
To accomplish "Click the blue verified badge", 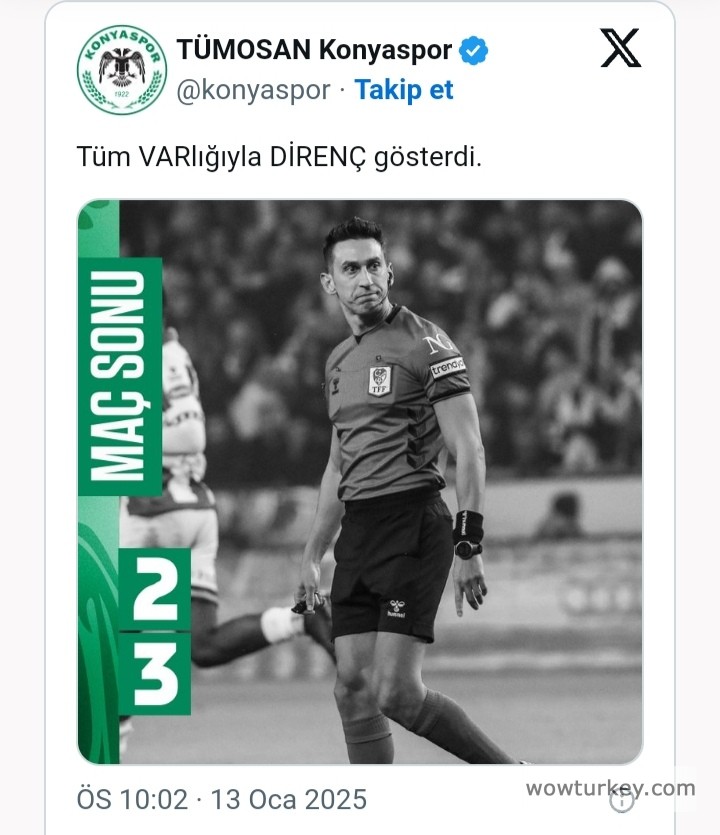I will pos(473,51).
